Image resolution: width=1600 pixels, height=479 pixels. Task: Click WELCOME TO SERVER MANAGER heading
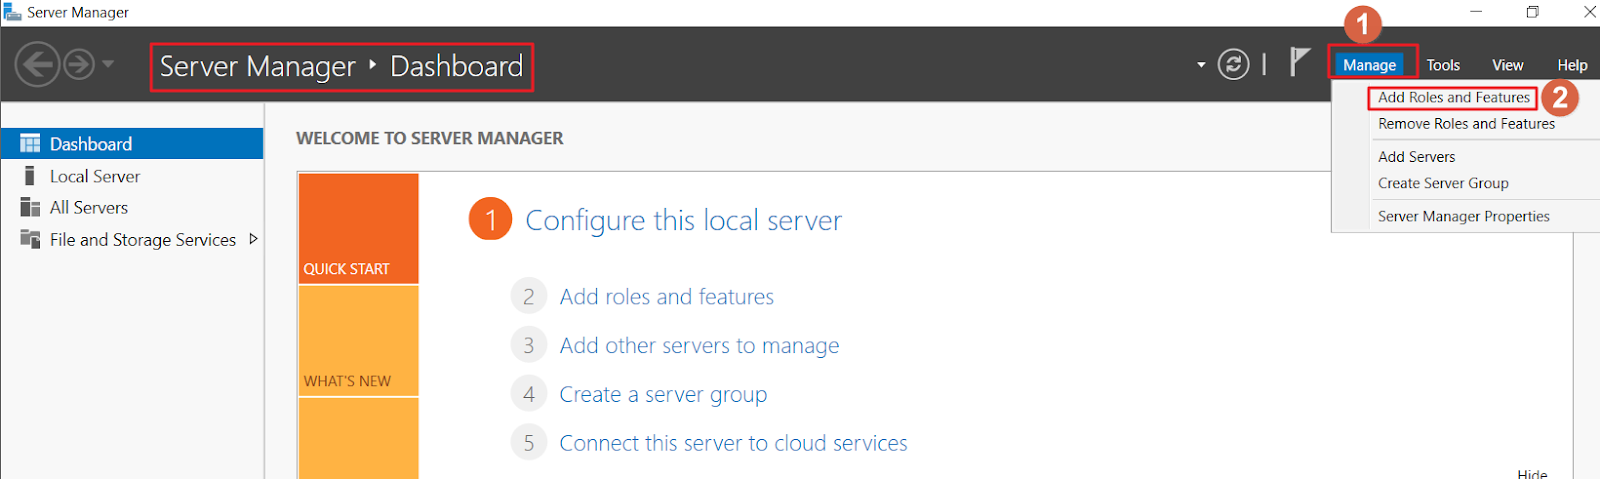429,138
